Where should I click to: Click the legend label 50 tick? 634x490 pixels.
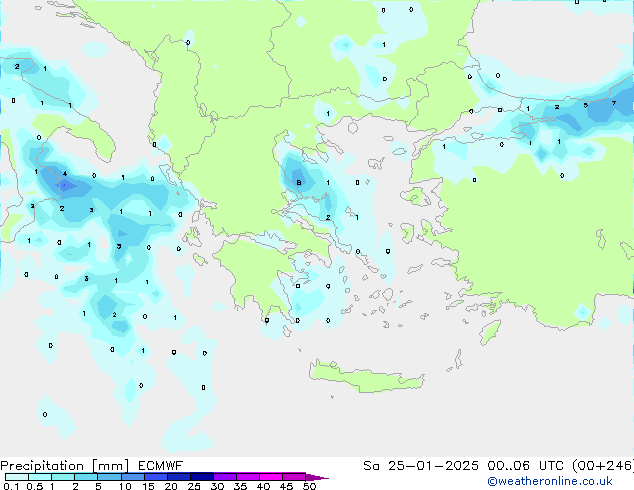309,486
